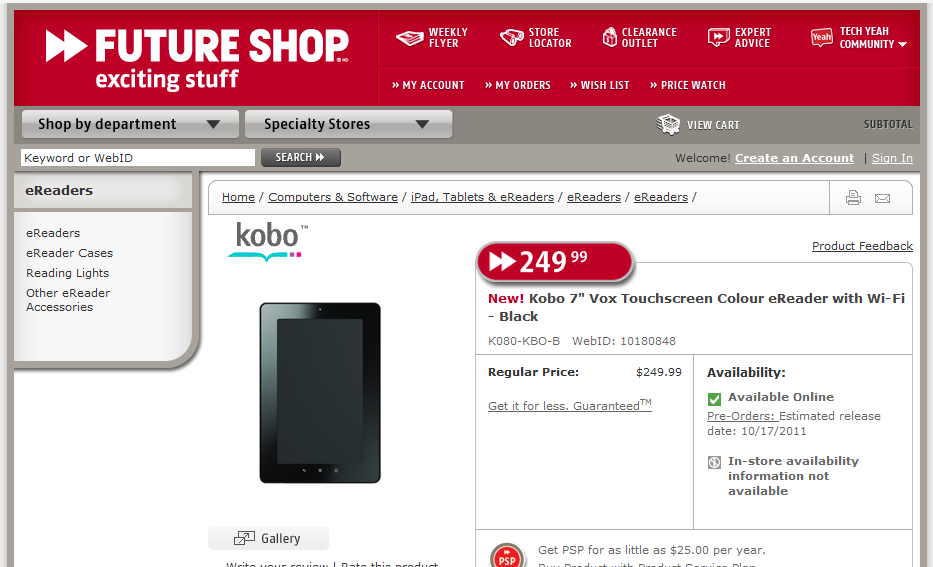The width and height of the screenshot is (933, 567).
Task: Open the Tech Yeah Community dropdown arrow
Action: click(x=902, y=45)
